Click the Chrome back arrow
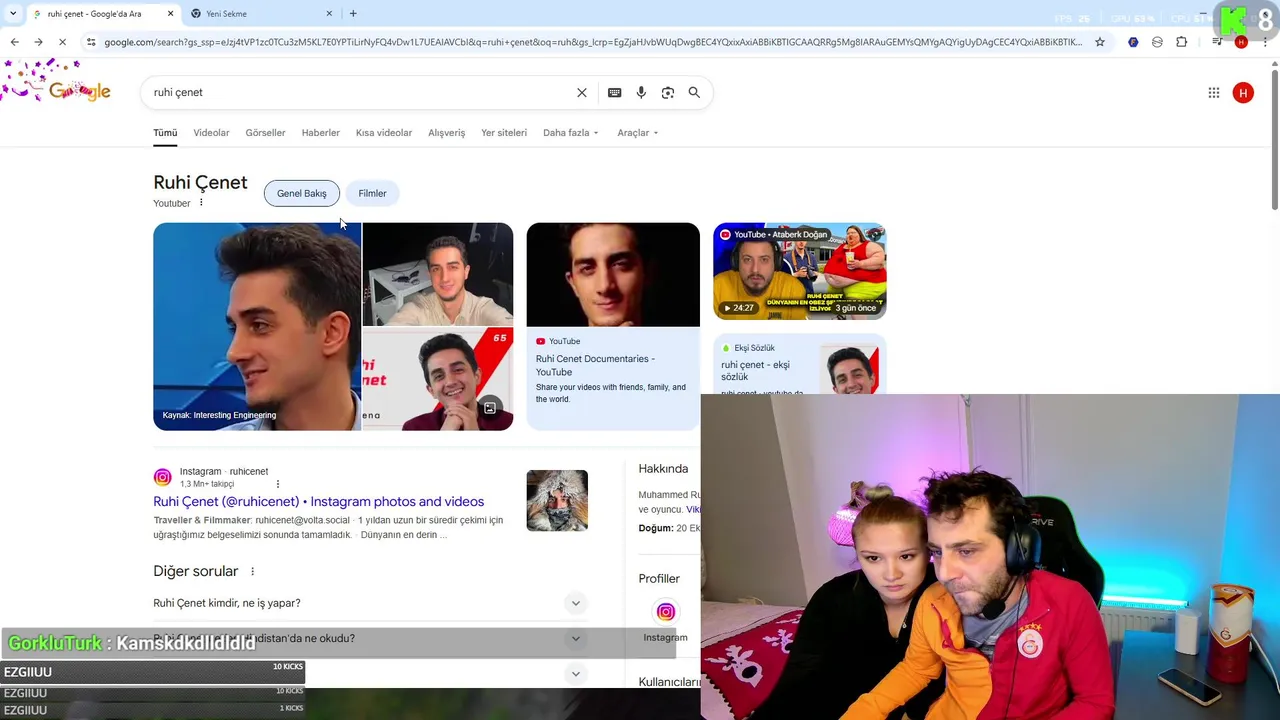The image size is (1280, 720). [14, 42]
